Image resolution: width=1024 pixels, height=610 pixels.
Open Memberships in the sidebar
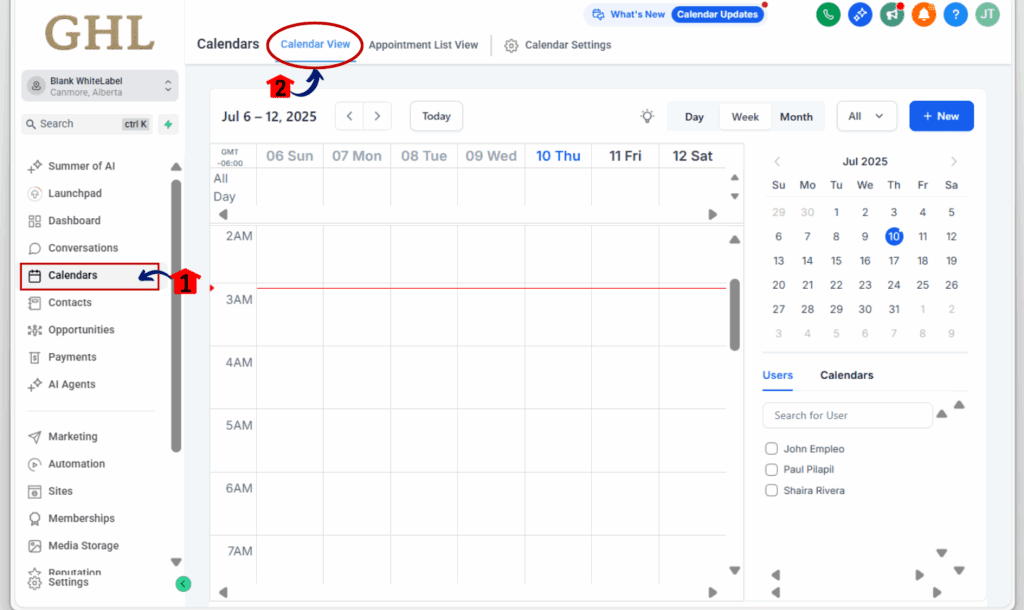coord(81,519)
